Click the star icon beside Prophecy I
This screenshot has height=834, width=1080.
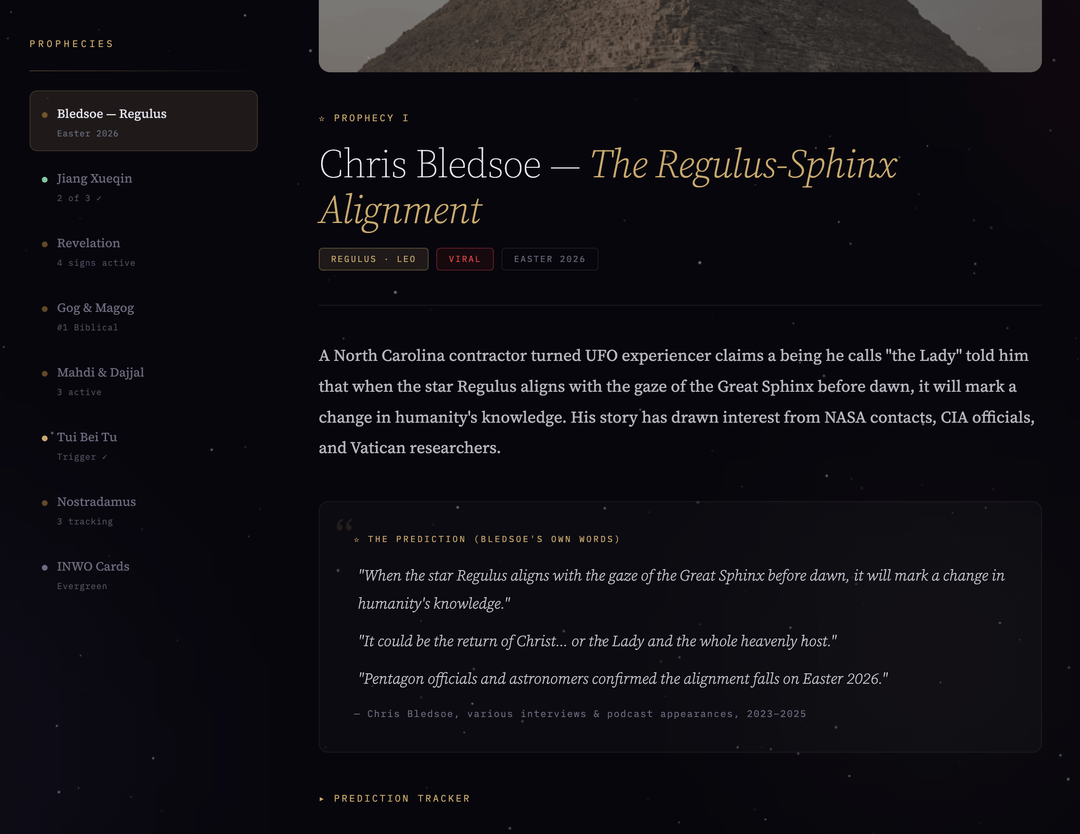pos(322,118)
